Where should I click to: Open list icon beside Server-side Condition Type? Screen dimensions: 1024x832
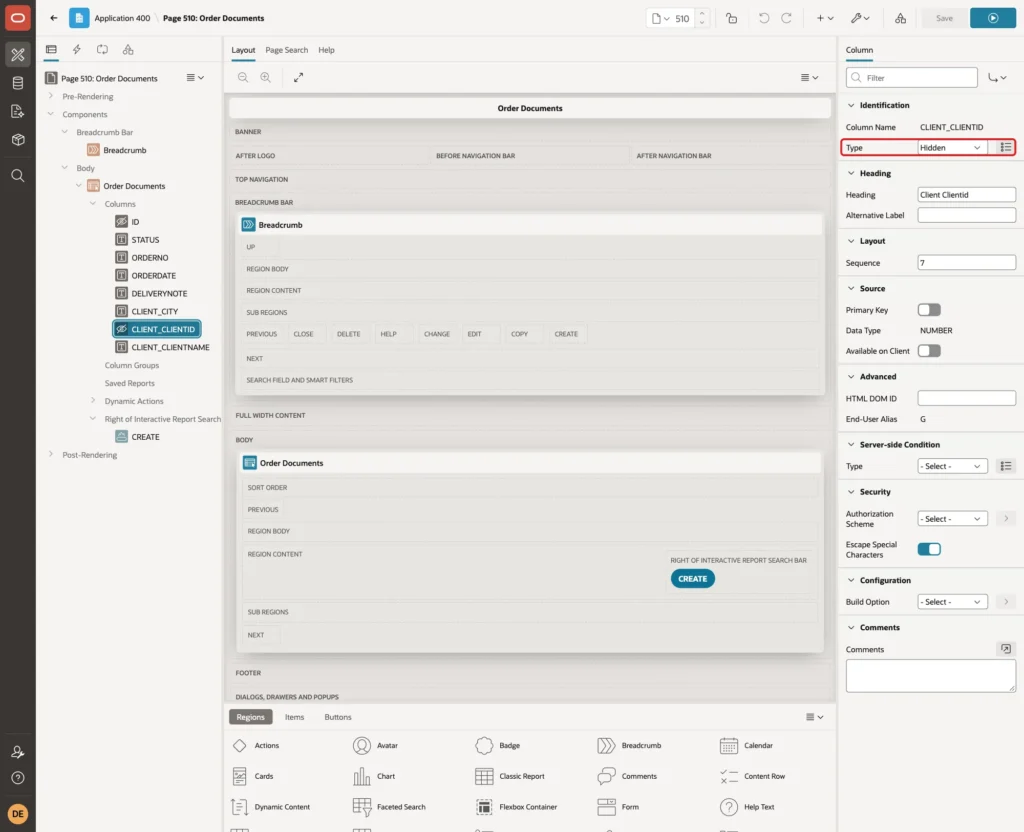click(1006, 466)
